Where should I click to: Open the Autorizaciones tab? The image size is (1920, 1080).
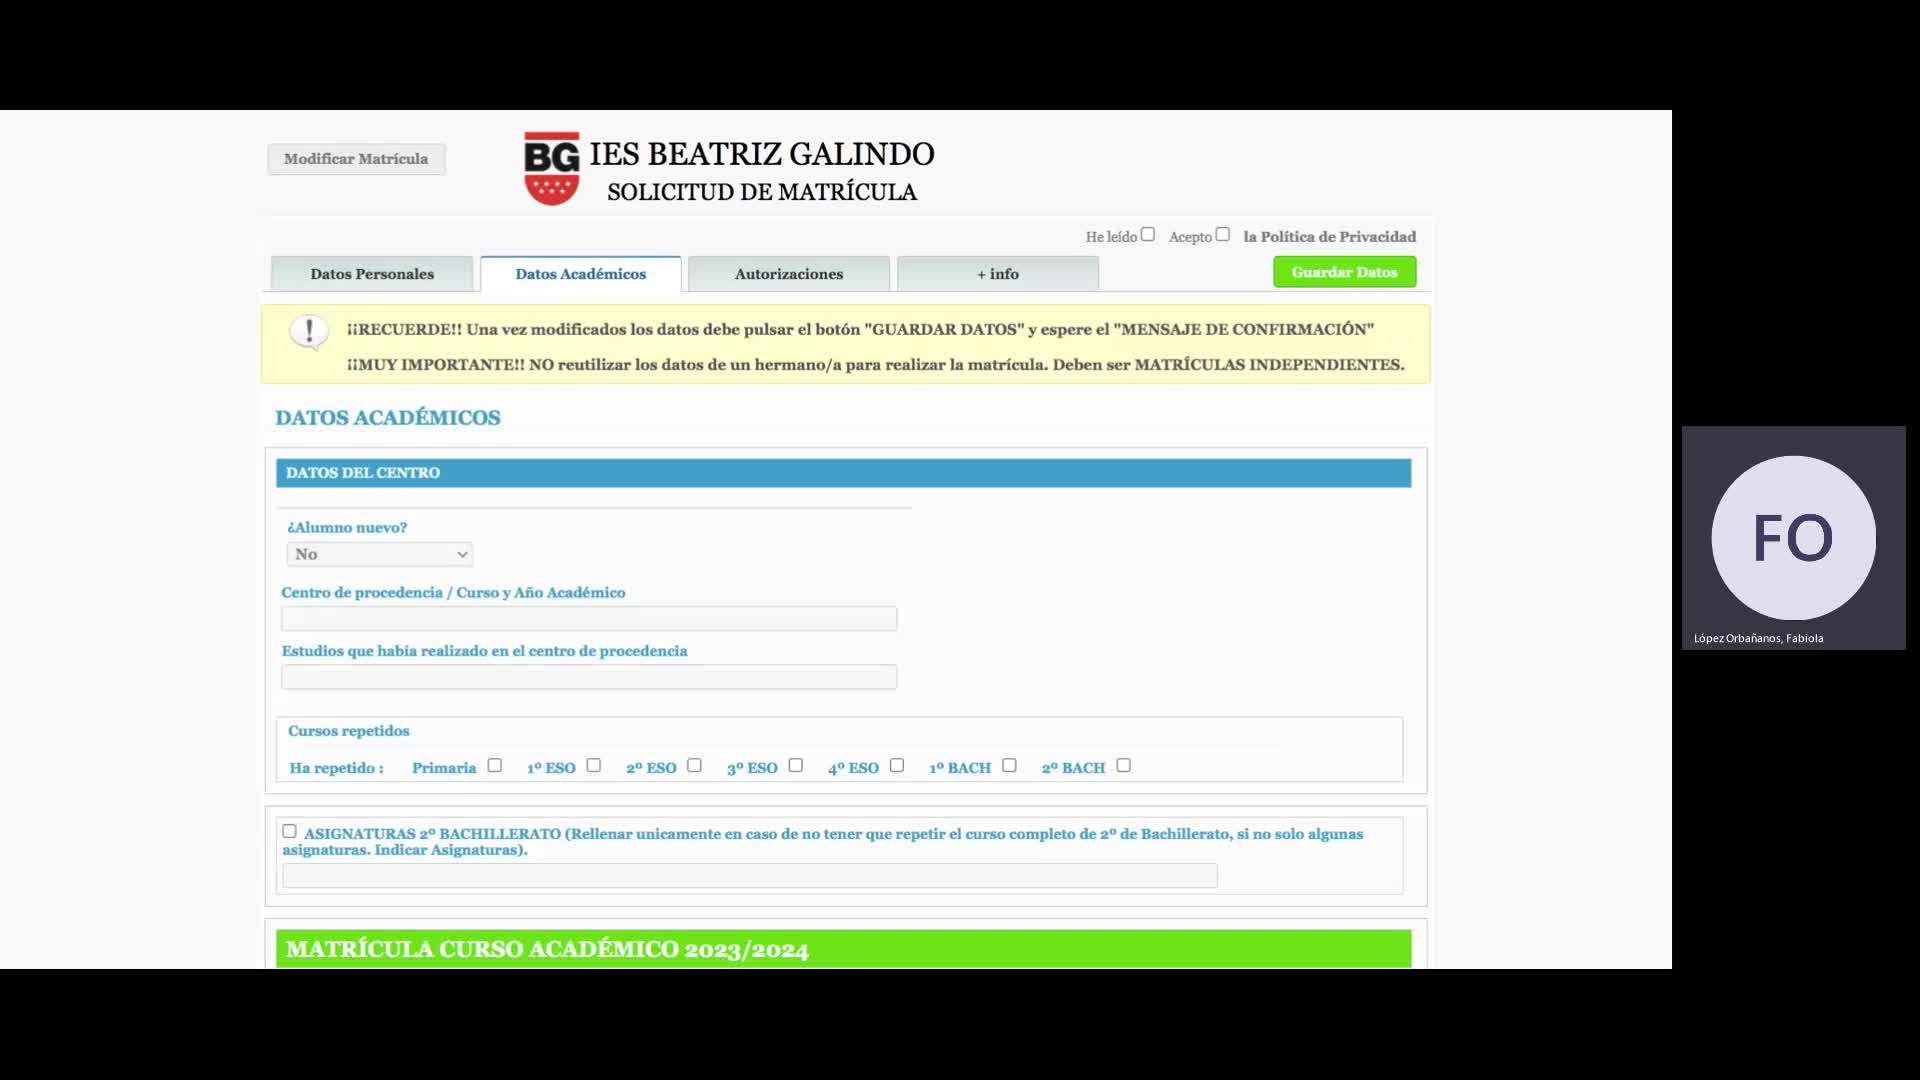[x=788, y=274]
